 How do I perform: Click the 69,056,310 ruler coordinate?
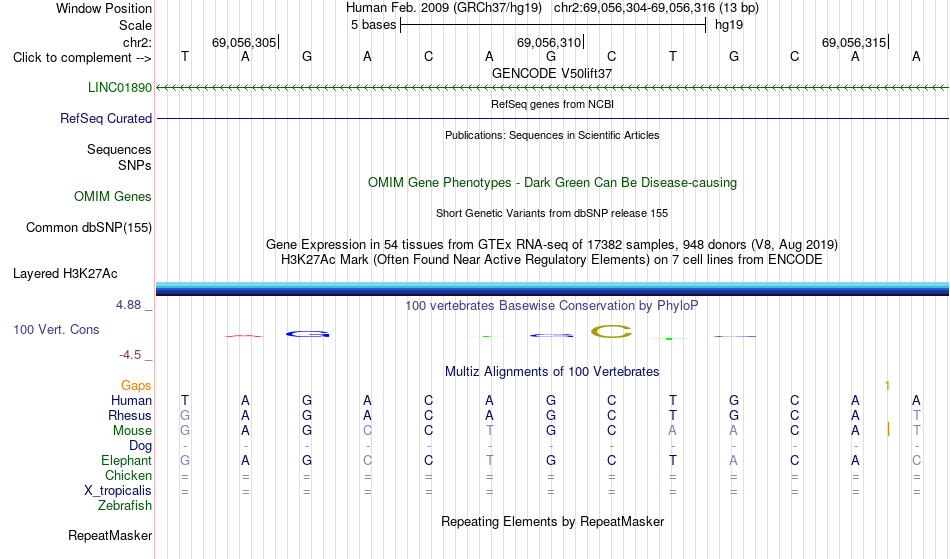coord(549,42)
